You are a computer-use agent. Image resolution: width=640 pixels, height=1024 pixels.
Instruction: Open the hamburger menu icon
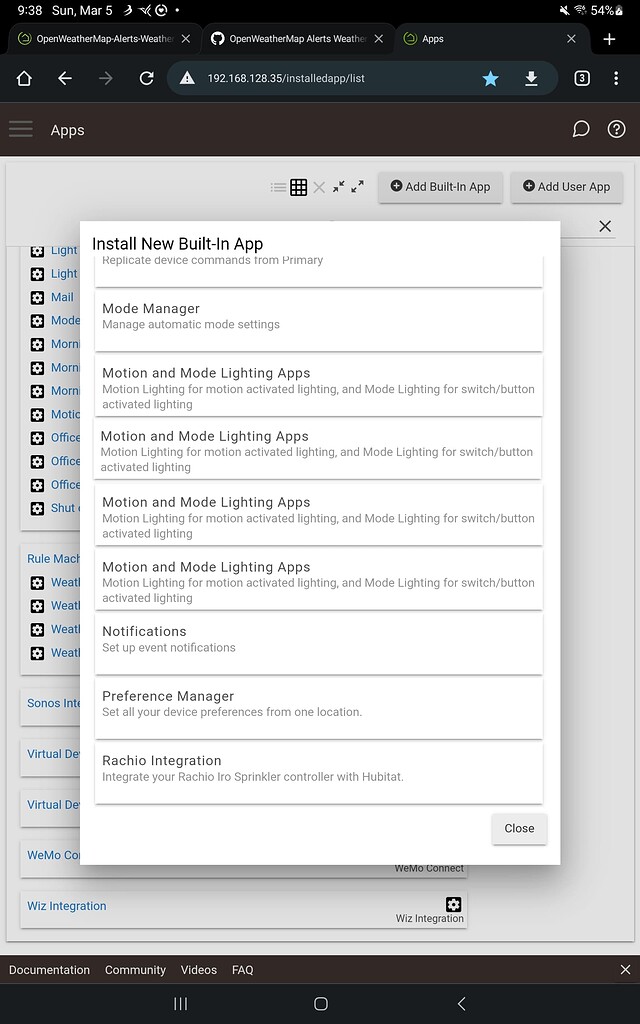click(x=20, y=129)
